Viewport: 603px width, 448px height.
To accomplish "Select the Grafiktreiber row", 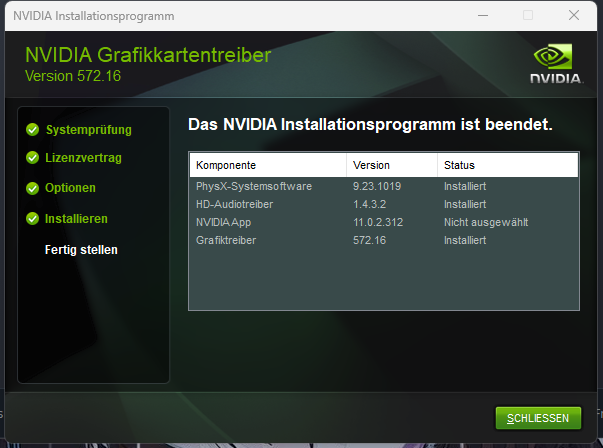I will [x=384, y=240].
